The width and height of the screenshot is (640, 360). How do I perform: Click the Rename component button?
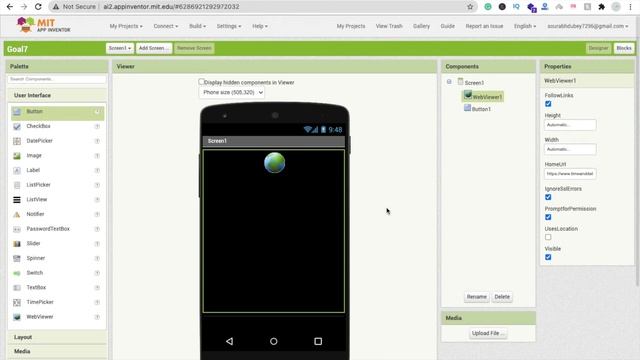477,297
